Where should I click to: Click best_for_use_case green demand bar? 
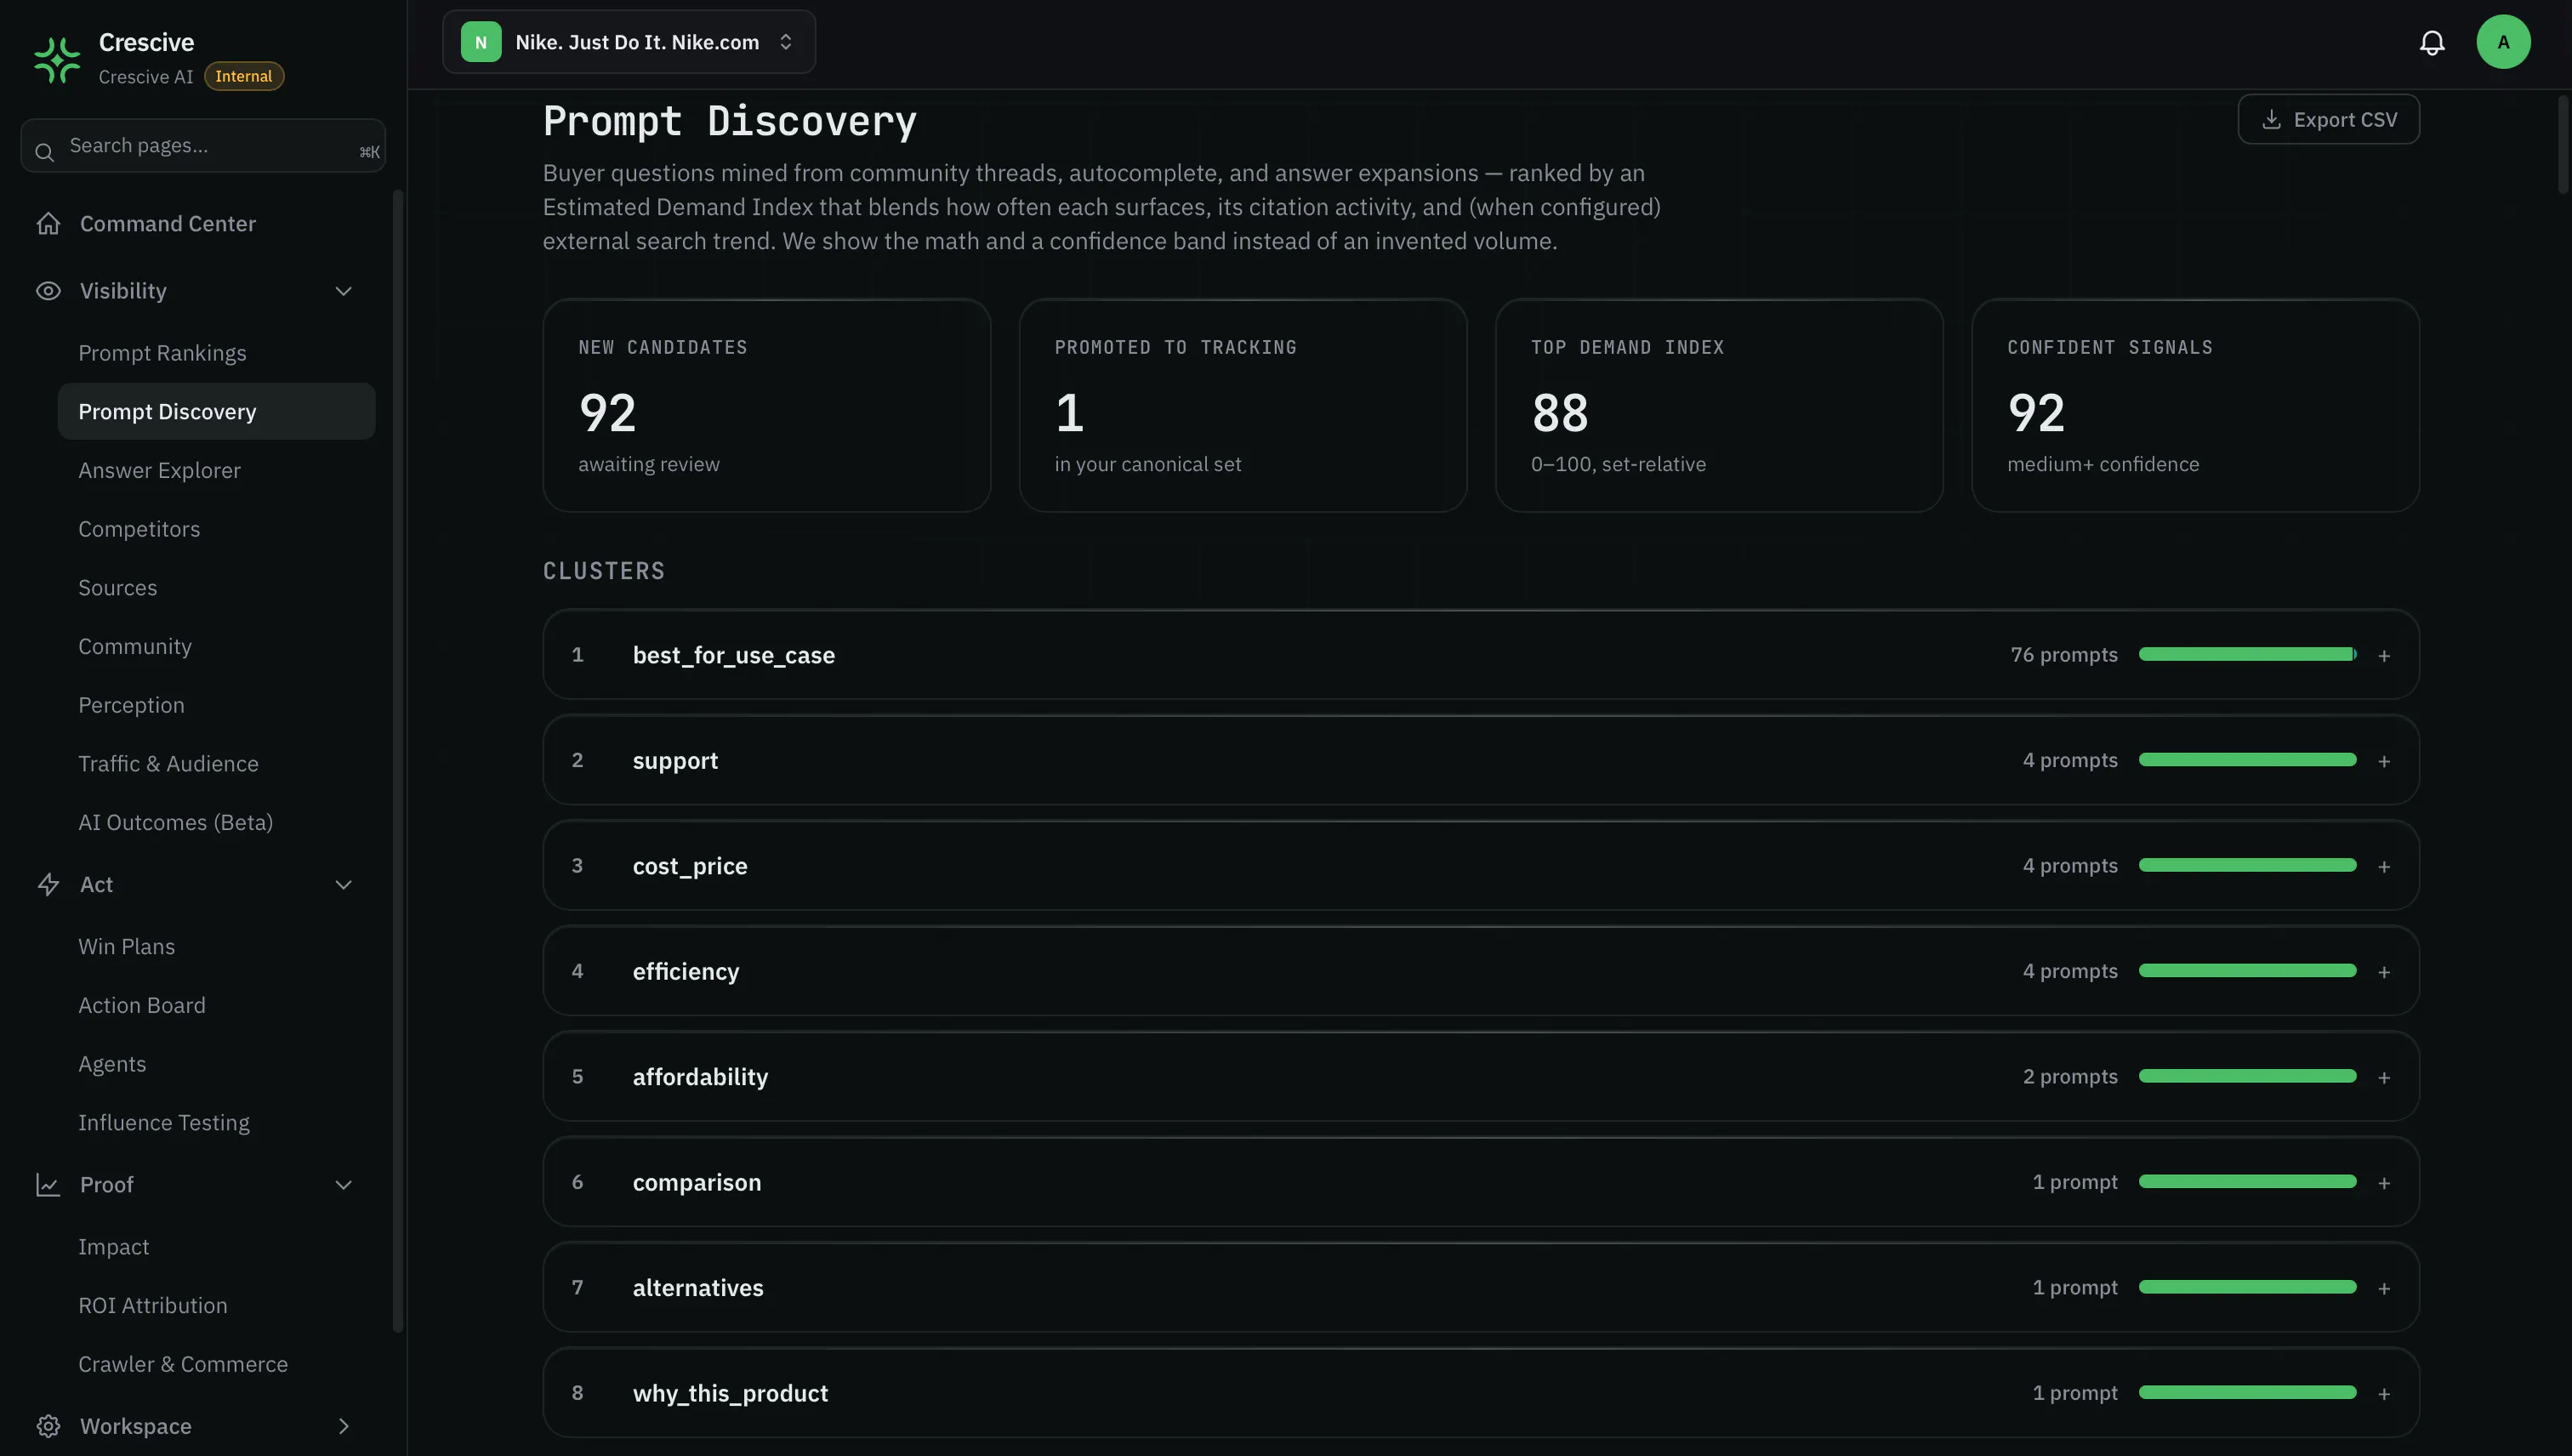tap(2247, 654)
